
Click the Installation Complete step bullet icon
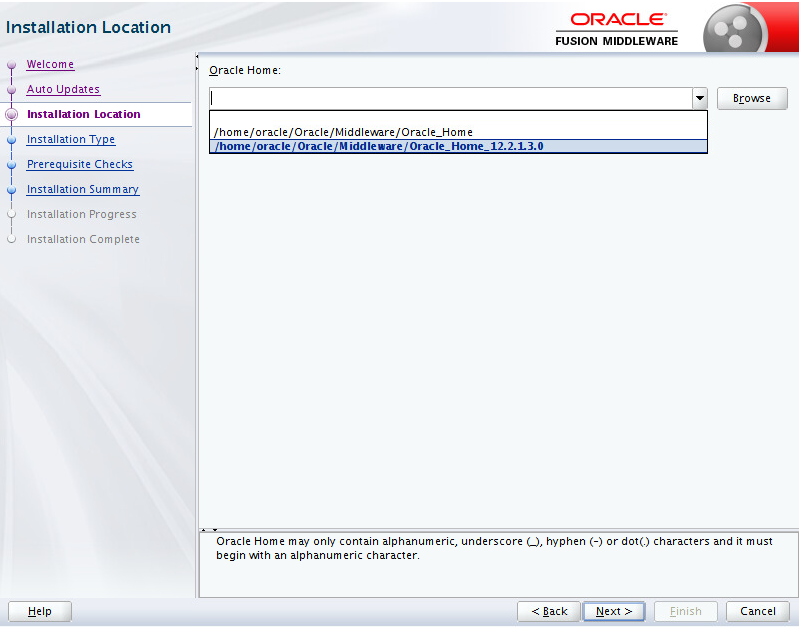pos(11,239)
